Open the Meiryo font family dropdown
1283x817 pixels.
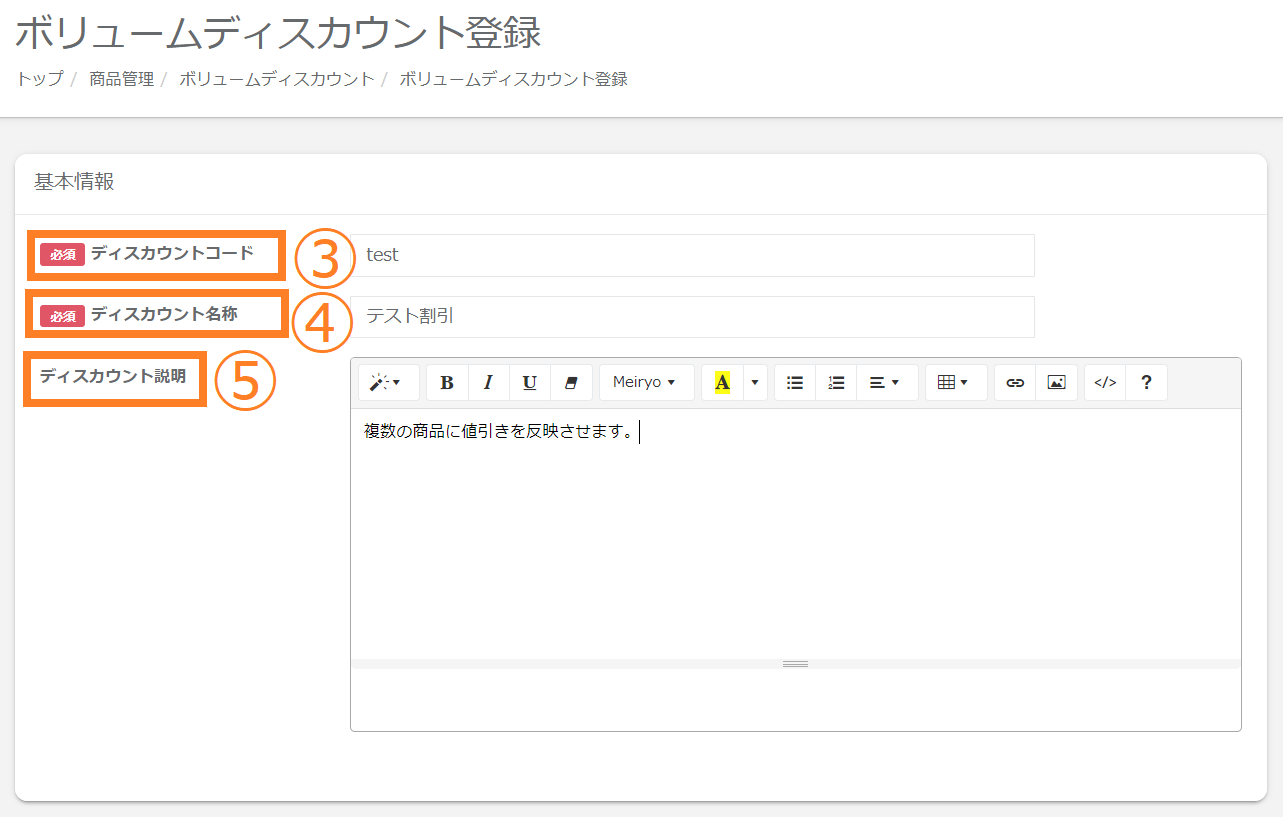[x=645, y=383]
